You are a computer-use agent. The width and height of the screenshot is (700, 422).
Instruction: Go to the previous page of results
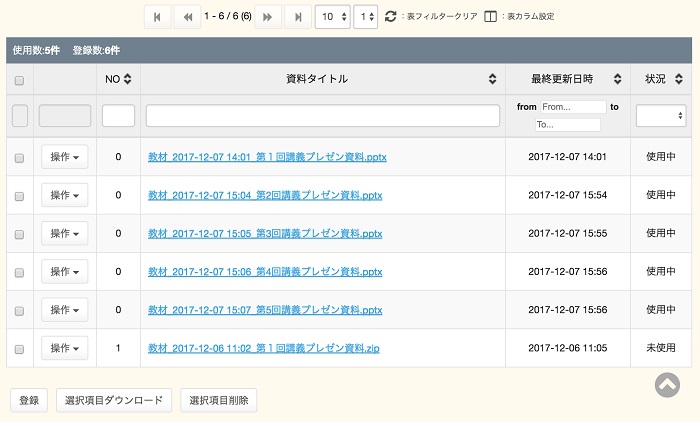pos(186,17)
